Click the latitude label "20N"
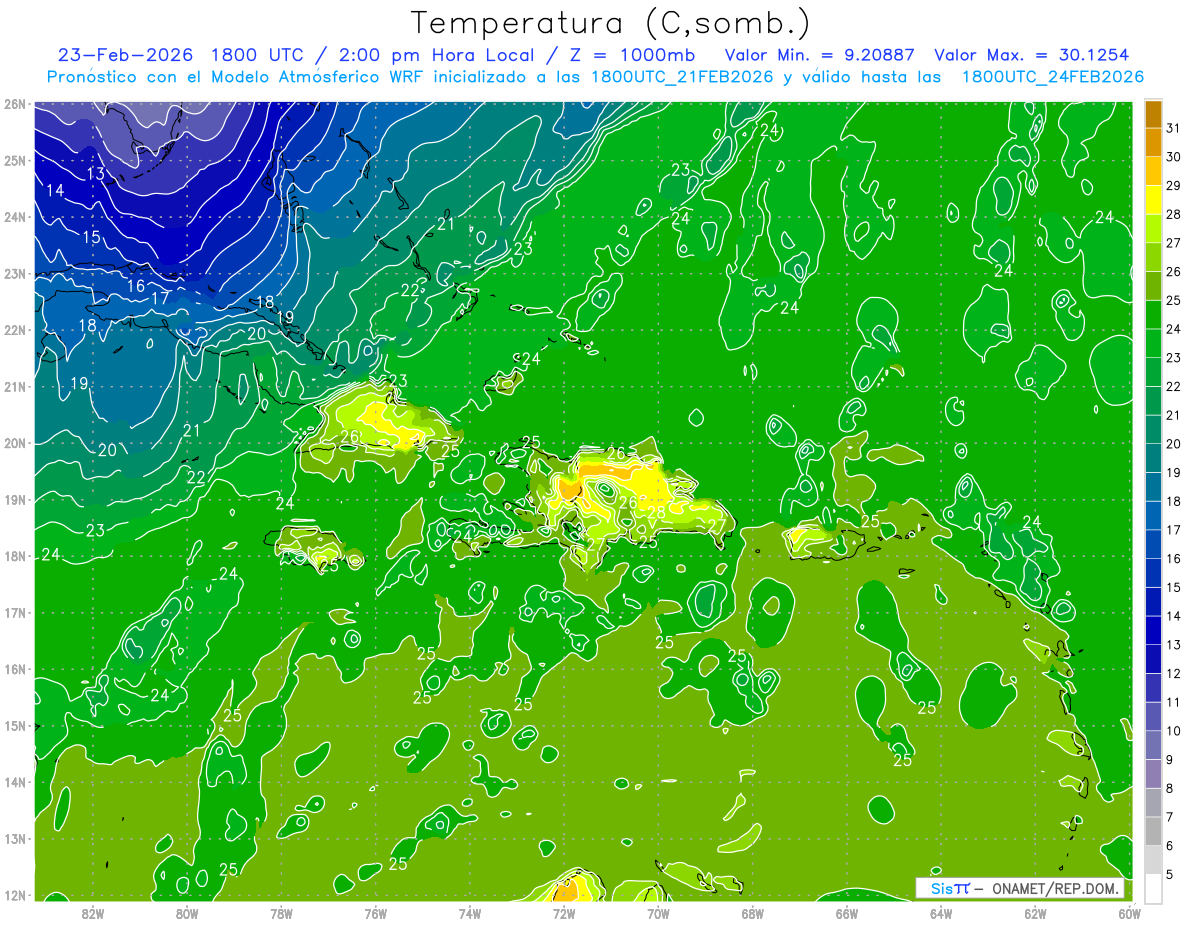 pos(15,443)
